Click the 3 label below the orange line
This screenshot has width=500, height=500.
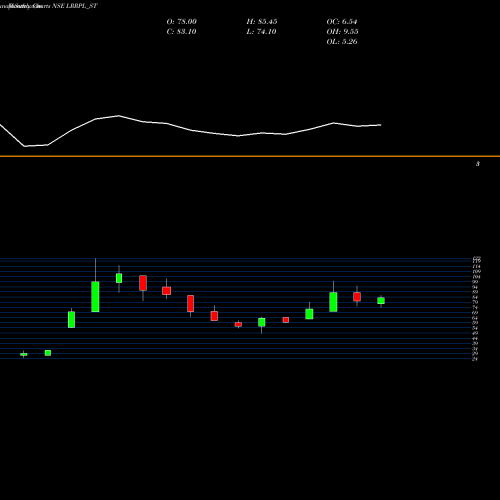coord(478,164)
